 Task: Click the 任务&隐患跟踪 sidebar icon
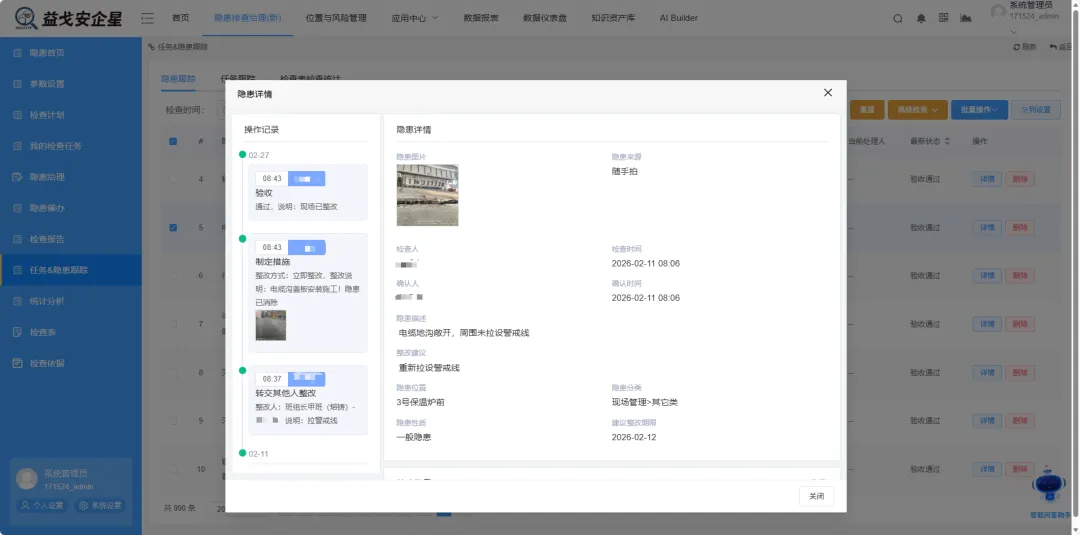point(18,270)
